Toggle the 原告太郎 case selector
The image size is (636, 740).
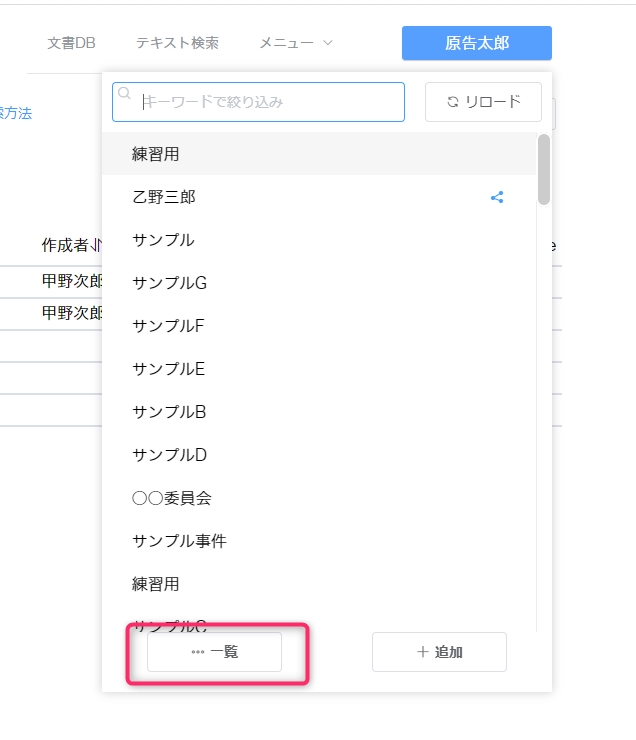(476, 43)
